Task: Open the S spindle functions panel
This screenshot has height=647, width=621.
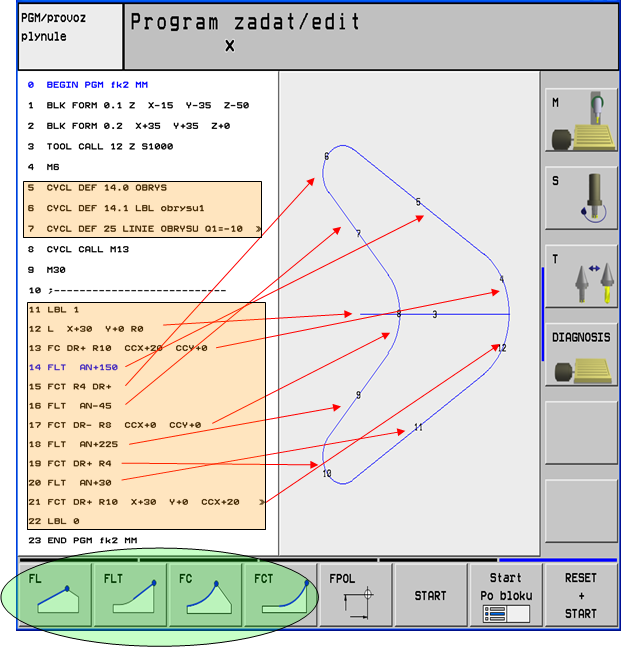Action: tap(581, 198)
